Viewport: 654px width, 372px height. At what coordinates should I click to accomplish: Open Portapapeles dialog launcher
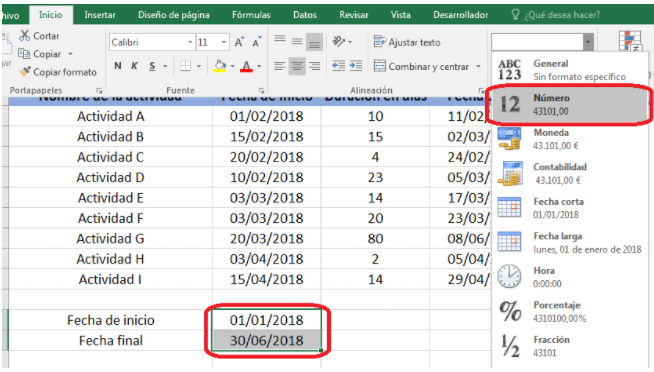99,90
